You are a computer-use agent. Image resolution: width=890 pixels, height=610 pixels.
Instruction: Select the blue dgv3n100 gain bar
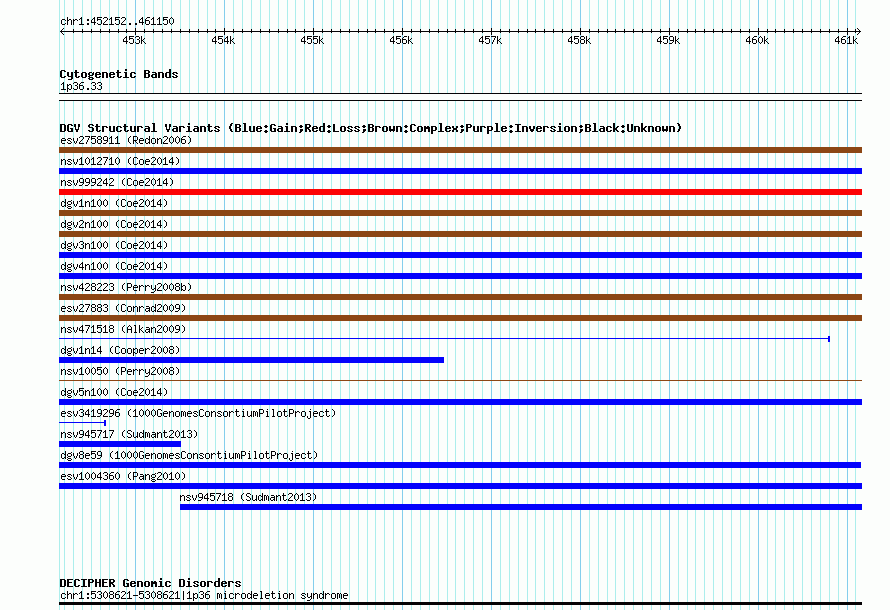(460, 255)
